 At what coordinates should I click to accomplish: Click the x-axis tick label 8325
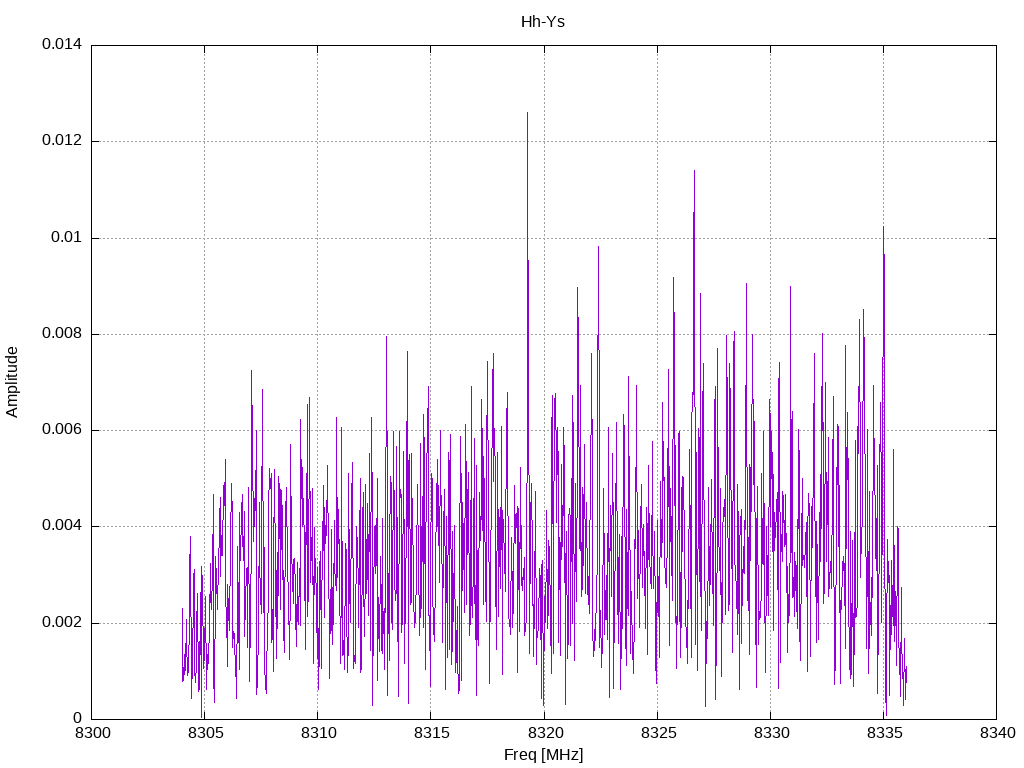658,733
